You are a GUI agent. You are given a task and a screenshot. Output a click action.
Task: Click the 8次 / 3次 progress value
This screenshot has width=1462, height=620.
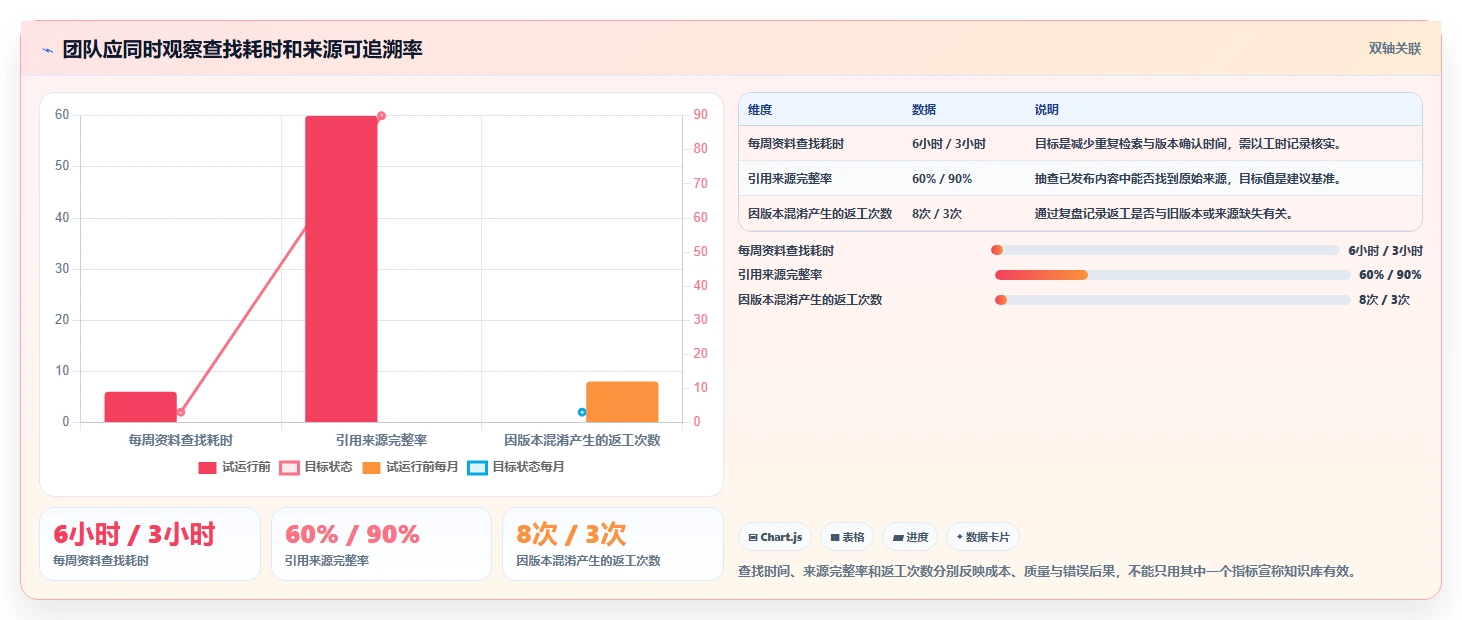[x=1384, y=300]
